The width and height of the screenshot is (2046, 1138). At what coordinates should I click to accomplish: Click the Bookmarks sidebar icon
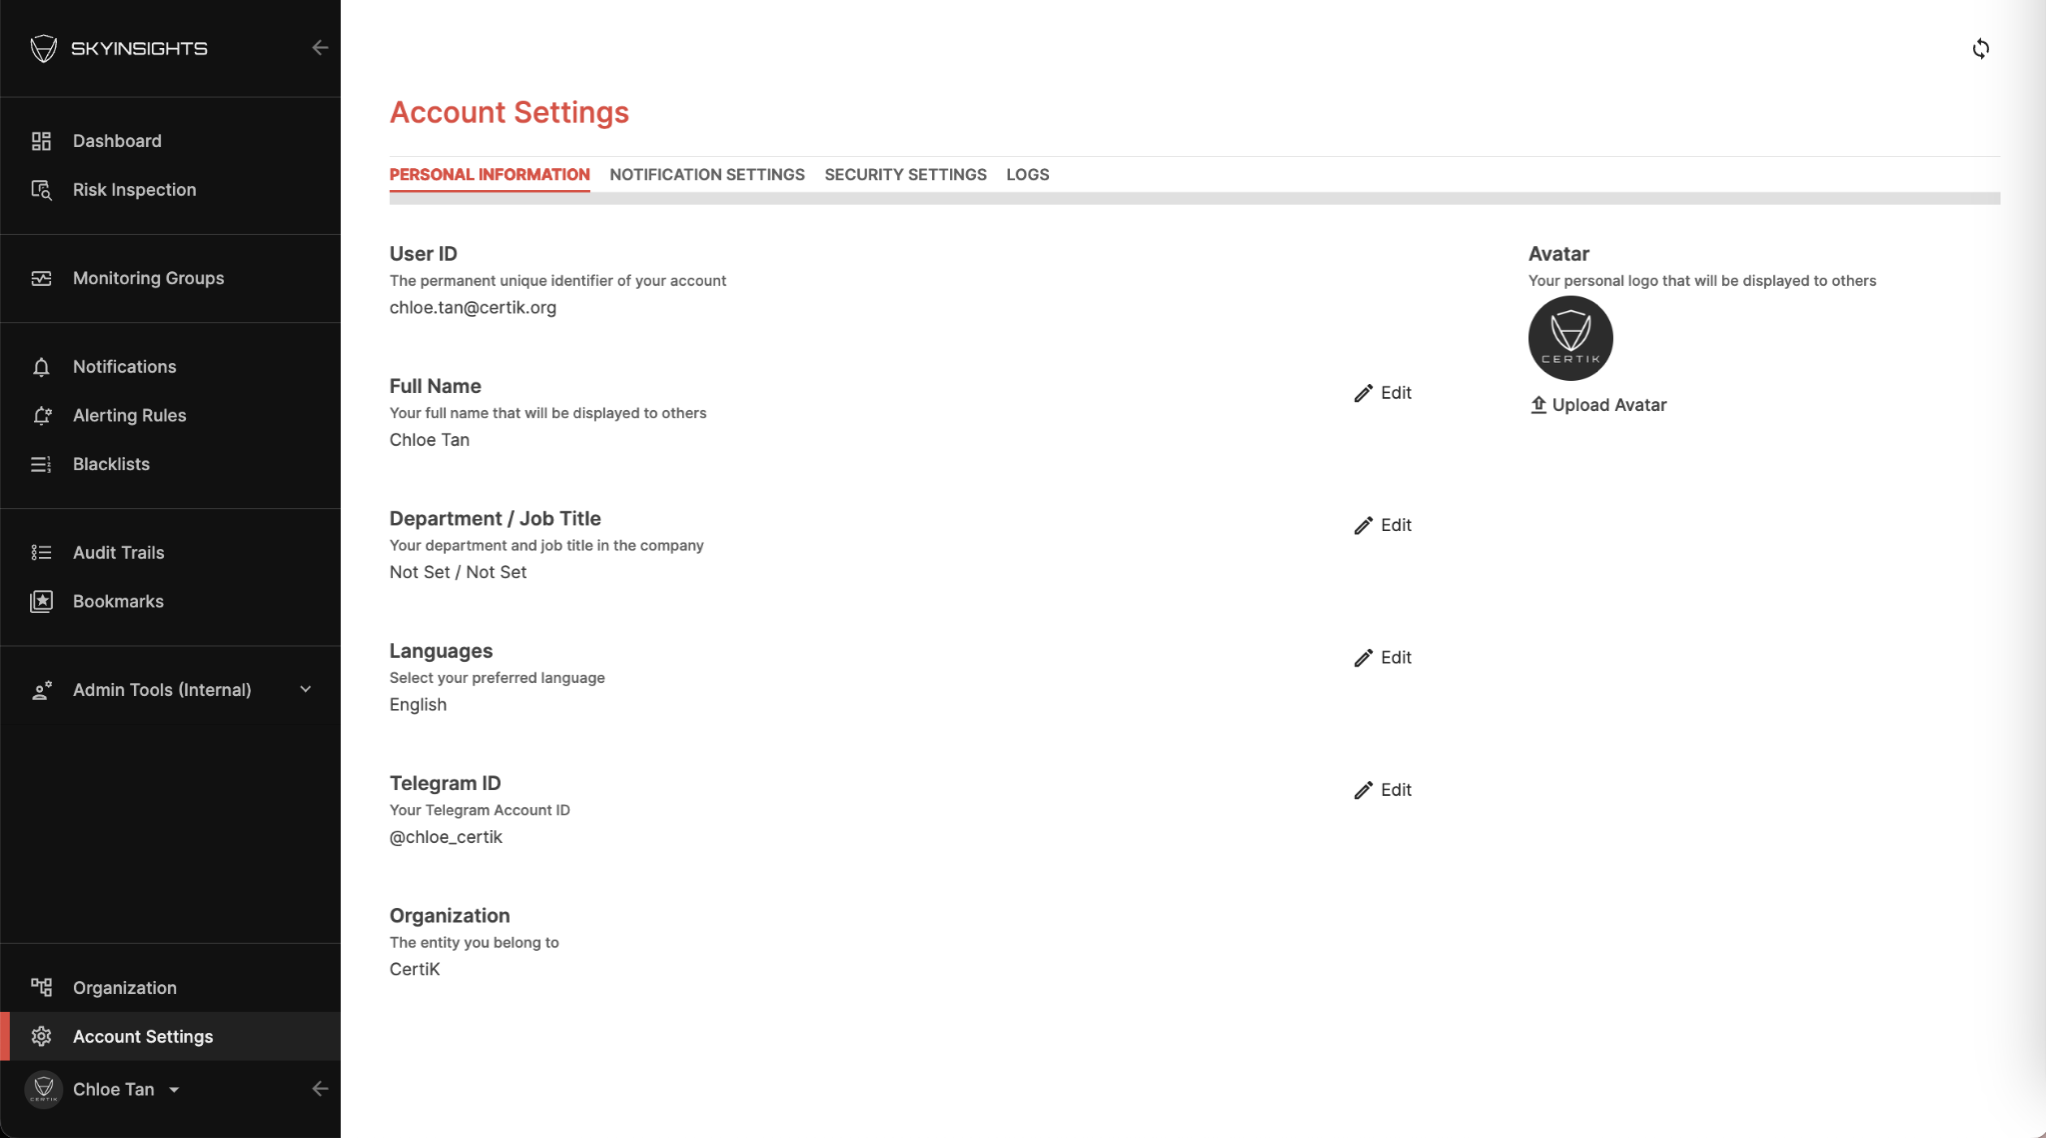point(42,601)
